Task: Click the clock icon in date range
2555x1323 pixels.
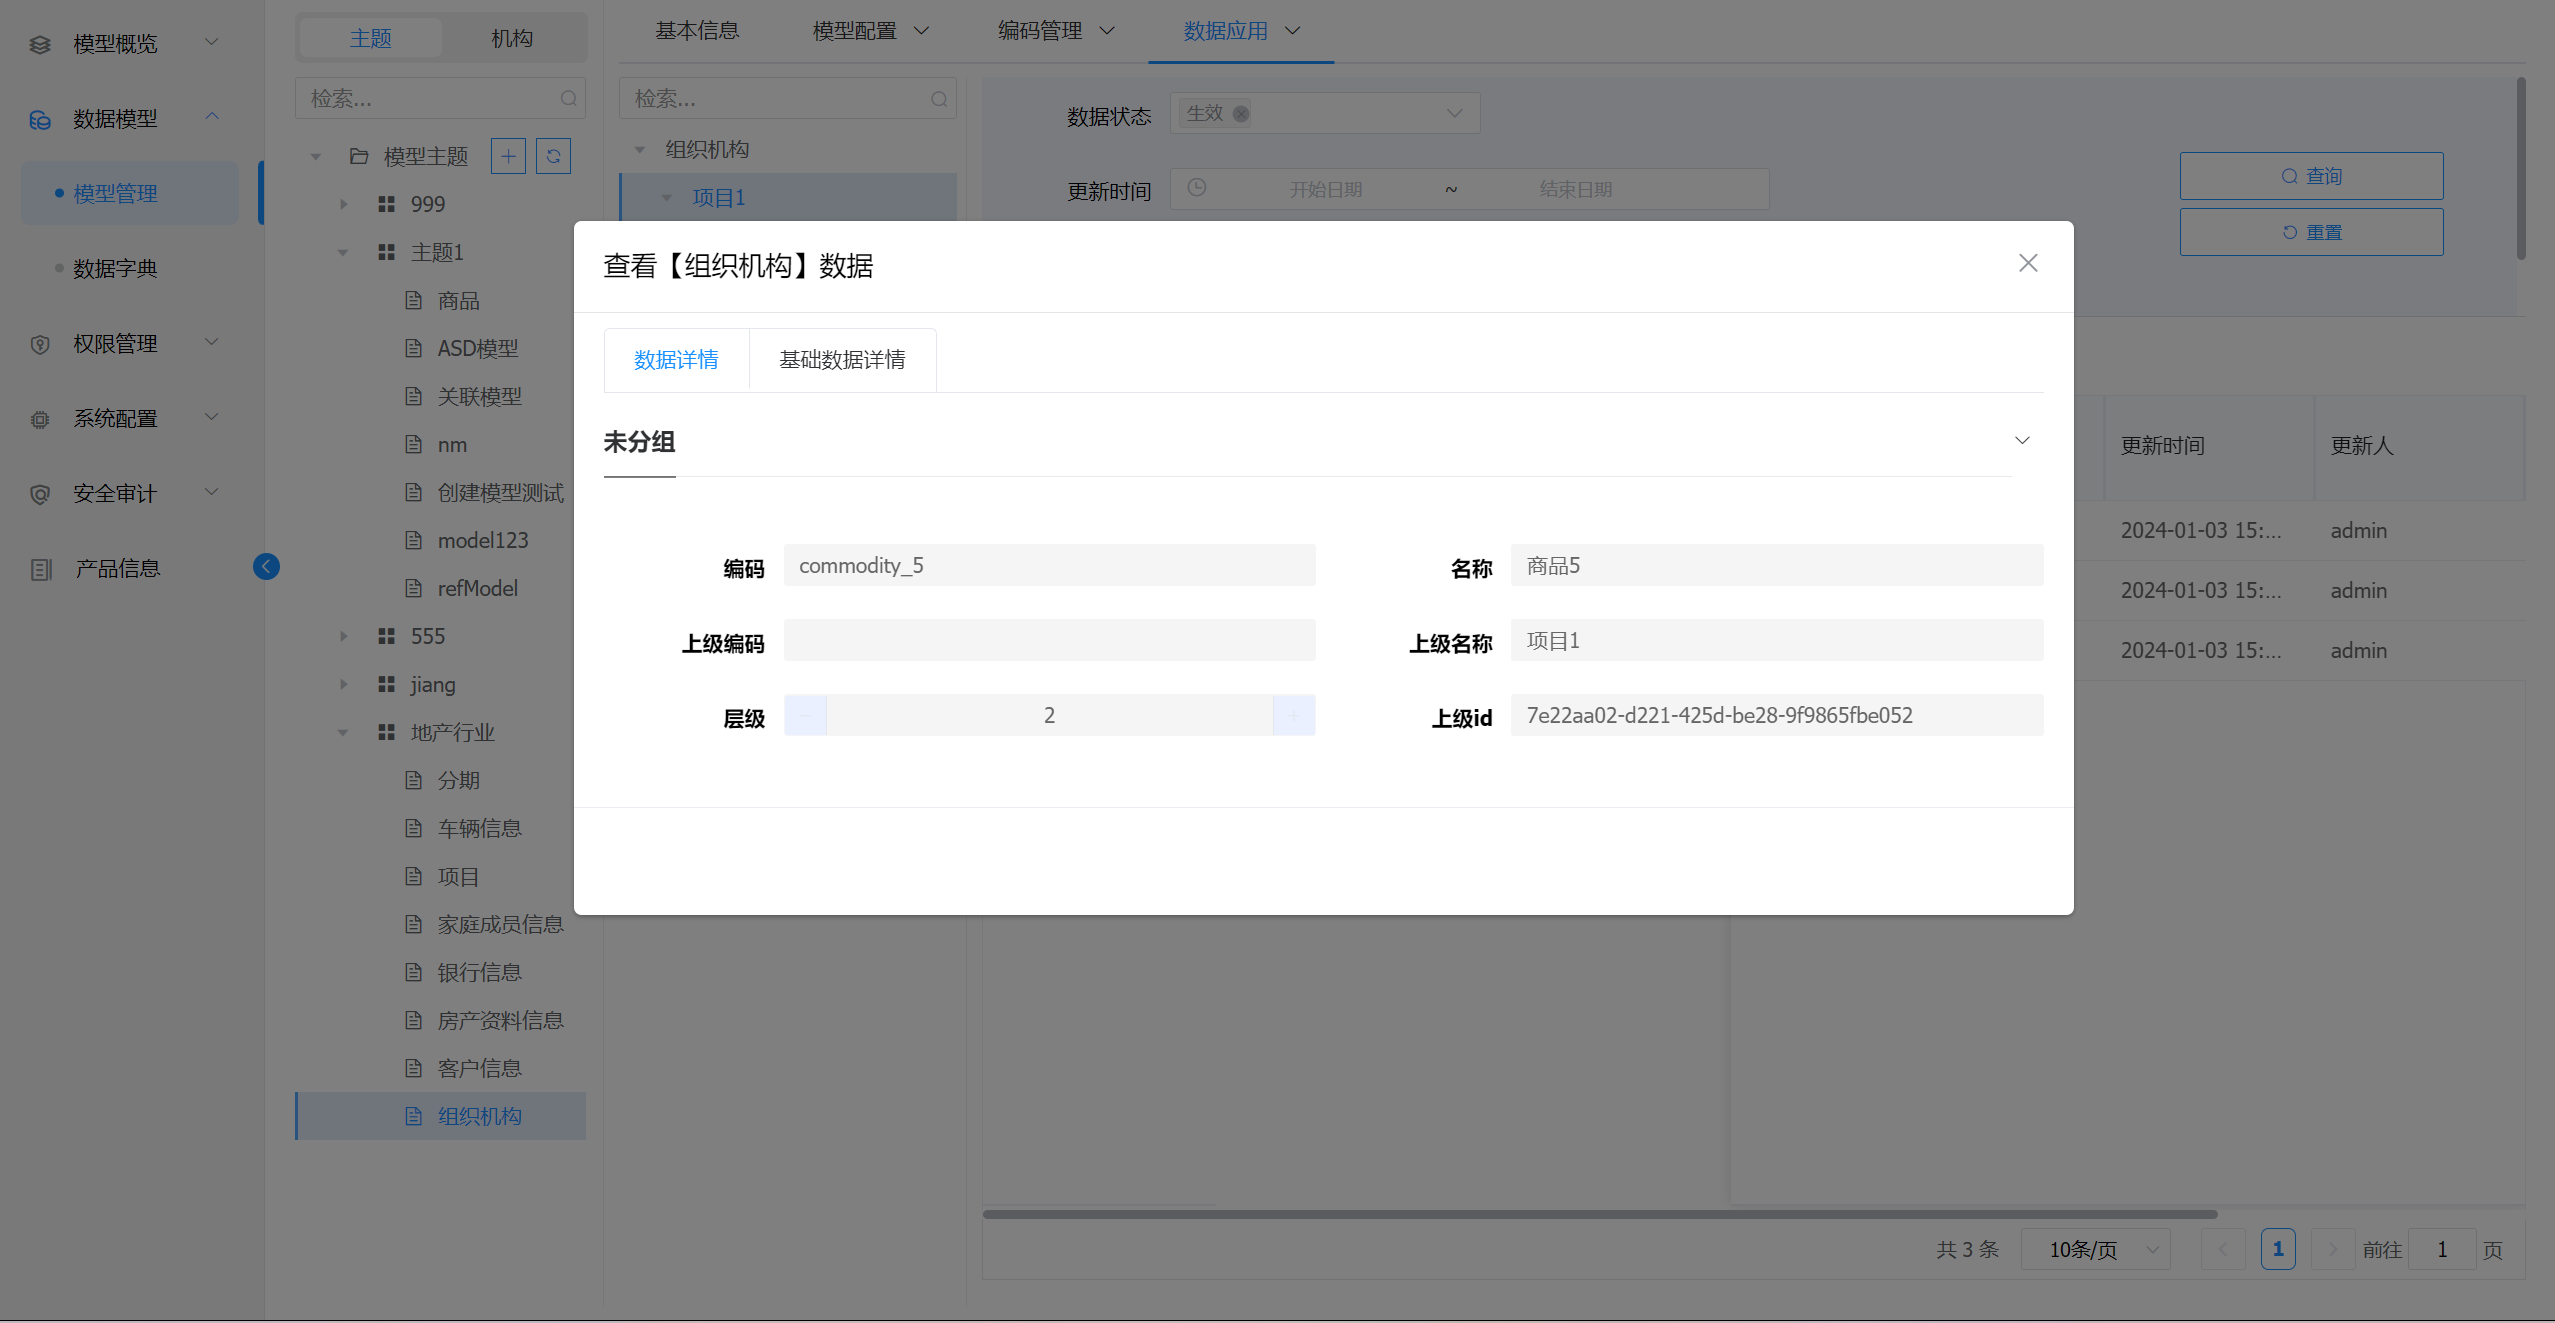Action: point(1197,188)
